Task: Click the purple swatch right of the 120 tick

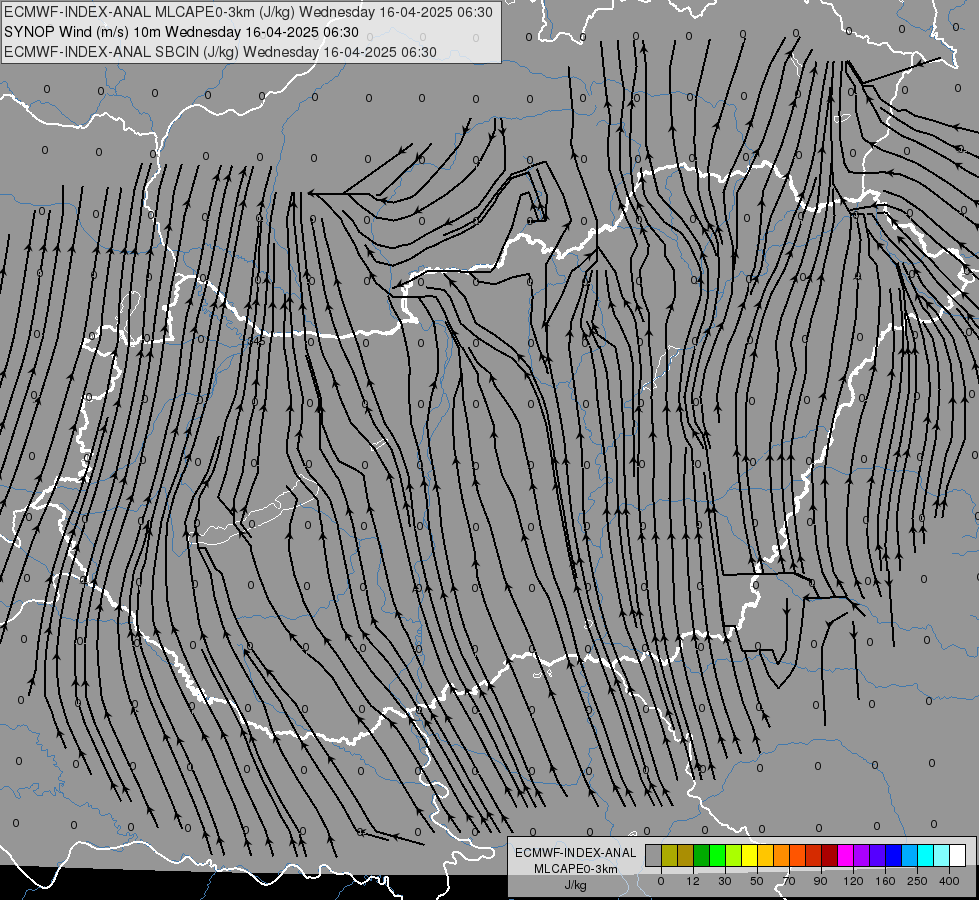Action: (x=862, y=855)
